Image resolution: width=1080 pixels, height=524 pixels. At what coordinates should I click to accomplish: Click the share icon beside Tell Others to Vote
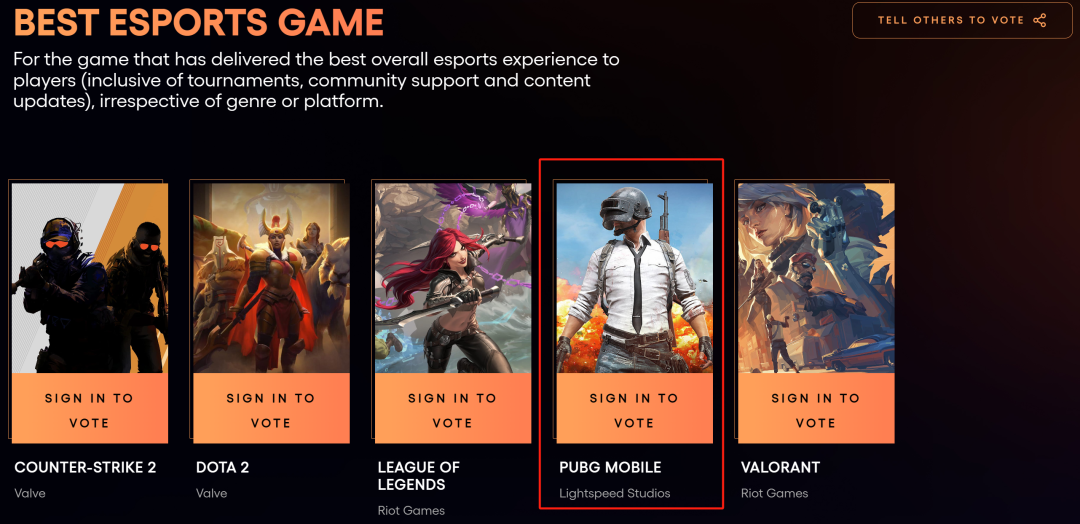1039,20
